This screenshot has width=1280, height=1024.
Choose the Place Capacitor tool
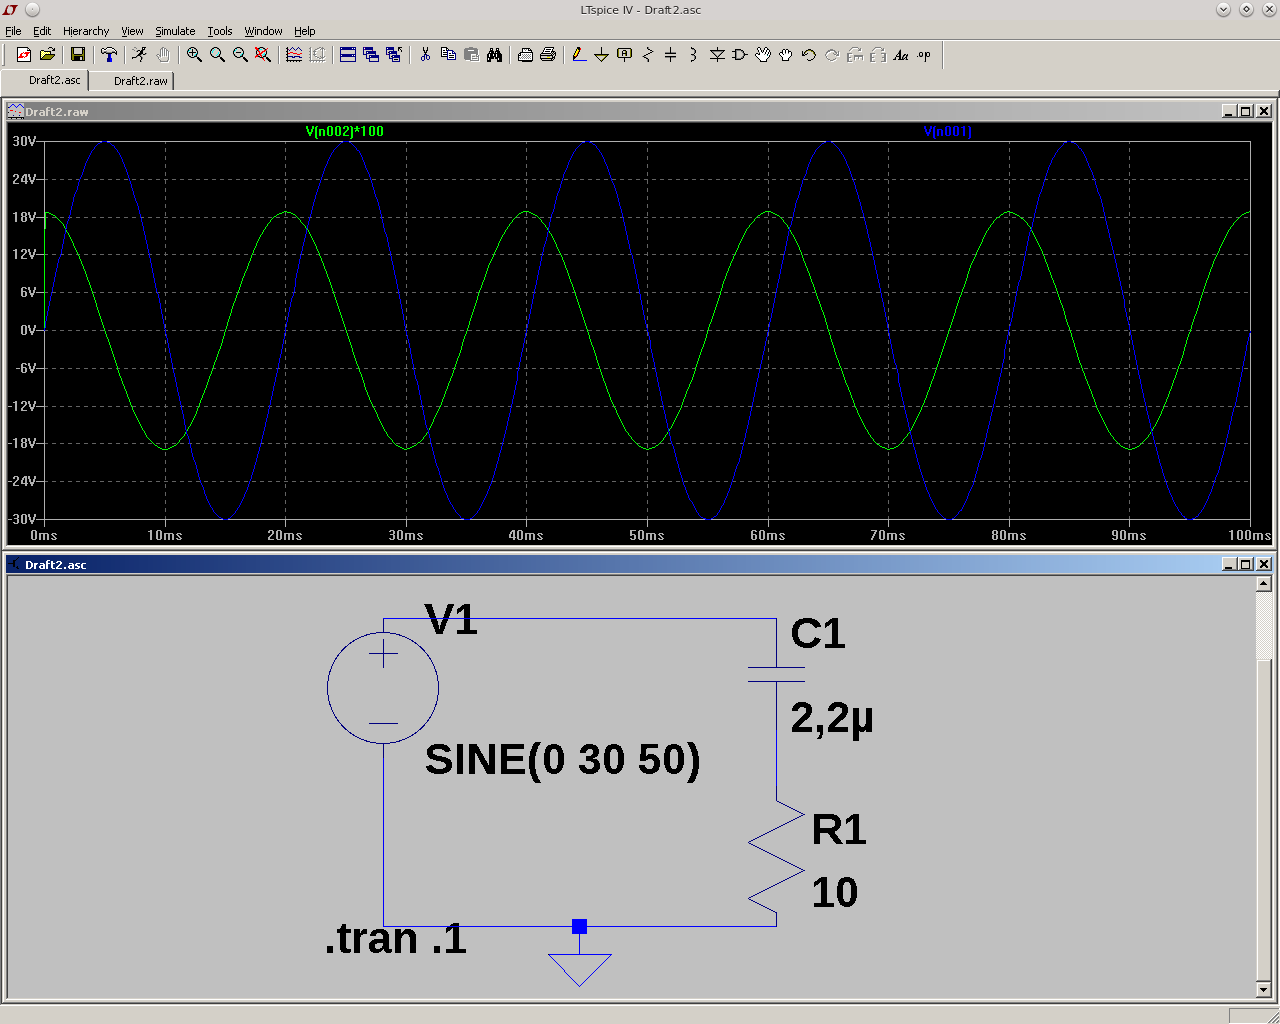pos(670,55)
